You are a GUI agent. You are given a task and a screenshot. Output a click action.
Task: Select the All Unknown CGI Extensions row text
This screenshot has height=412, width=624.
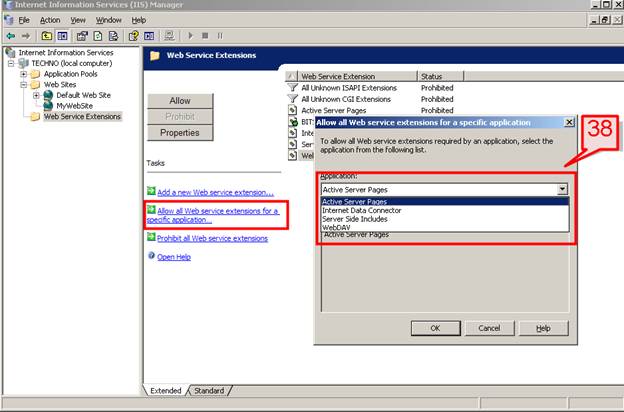(346, 99)
